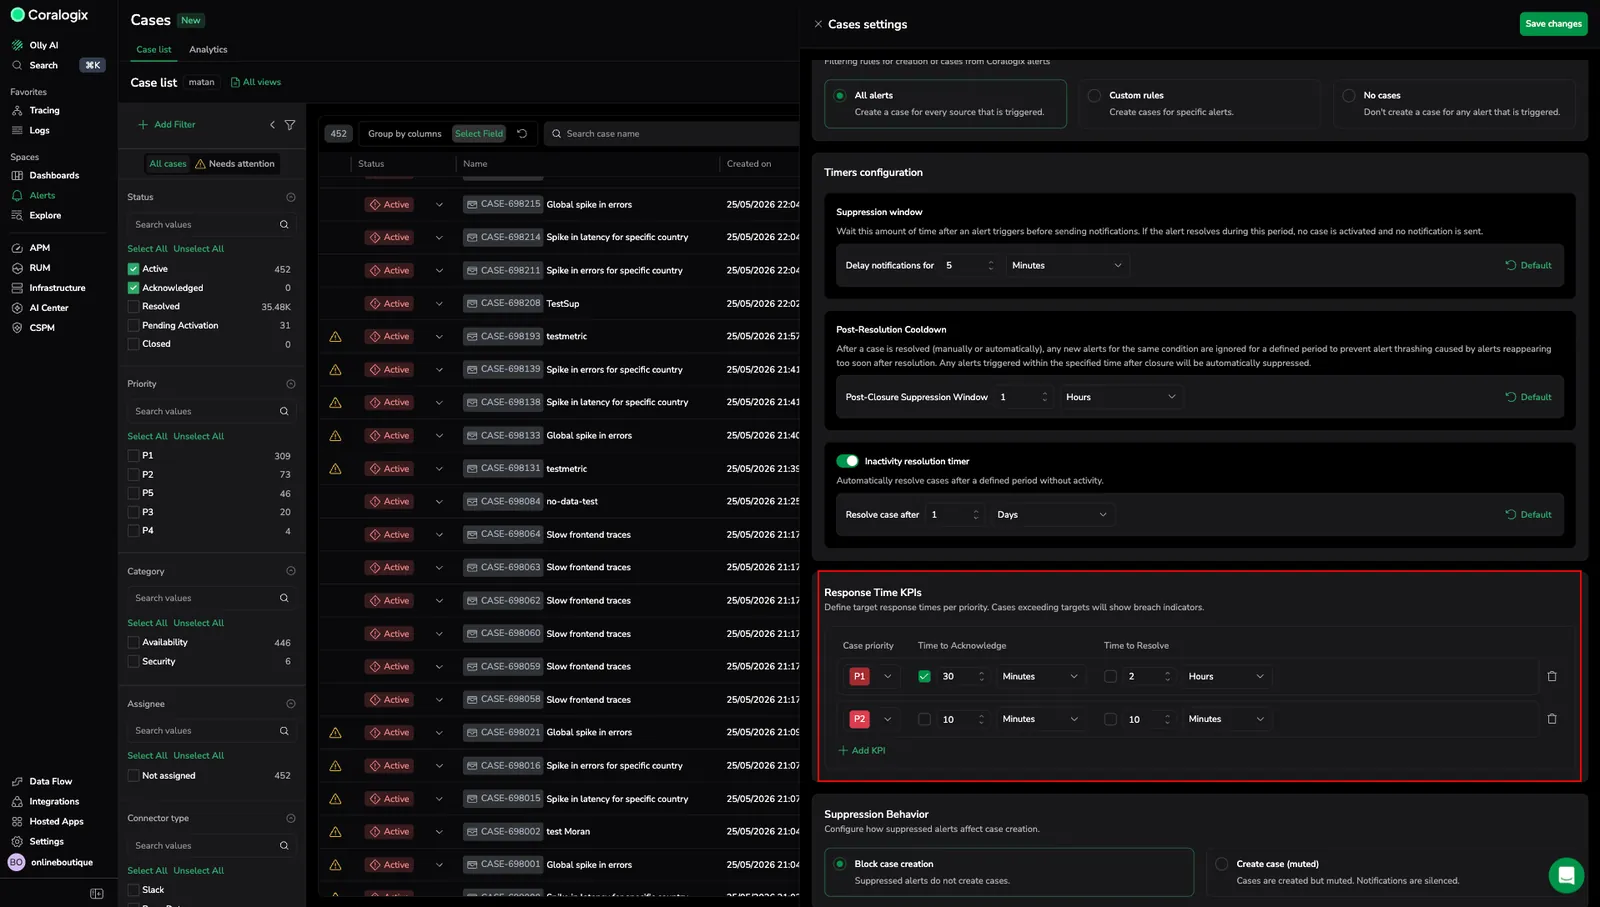Close the Cases settings panel

pos(818,24)
